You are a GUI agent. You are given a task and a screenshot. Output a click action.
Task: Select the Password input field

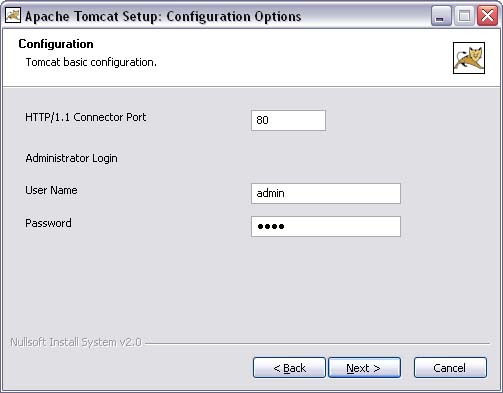click(326, 226)
